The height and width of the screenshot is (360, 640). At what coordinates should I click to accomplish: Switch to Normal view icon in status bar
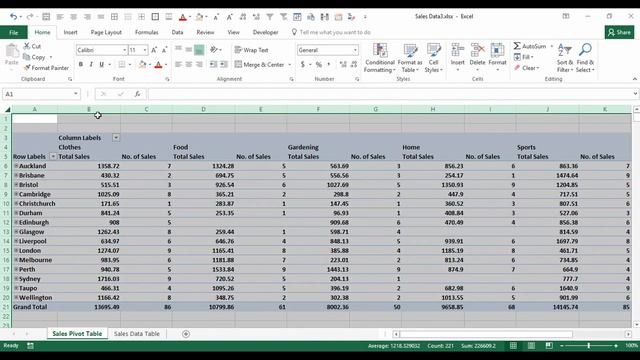(x=513, y=346)
